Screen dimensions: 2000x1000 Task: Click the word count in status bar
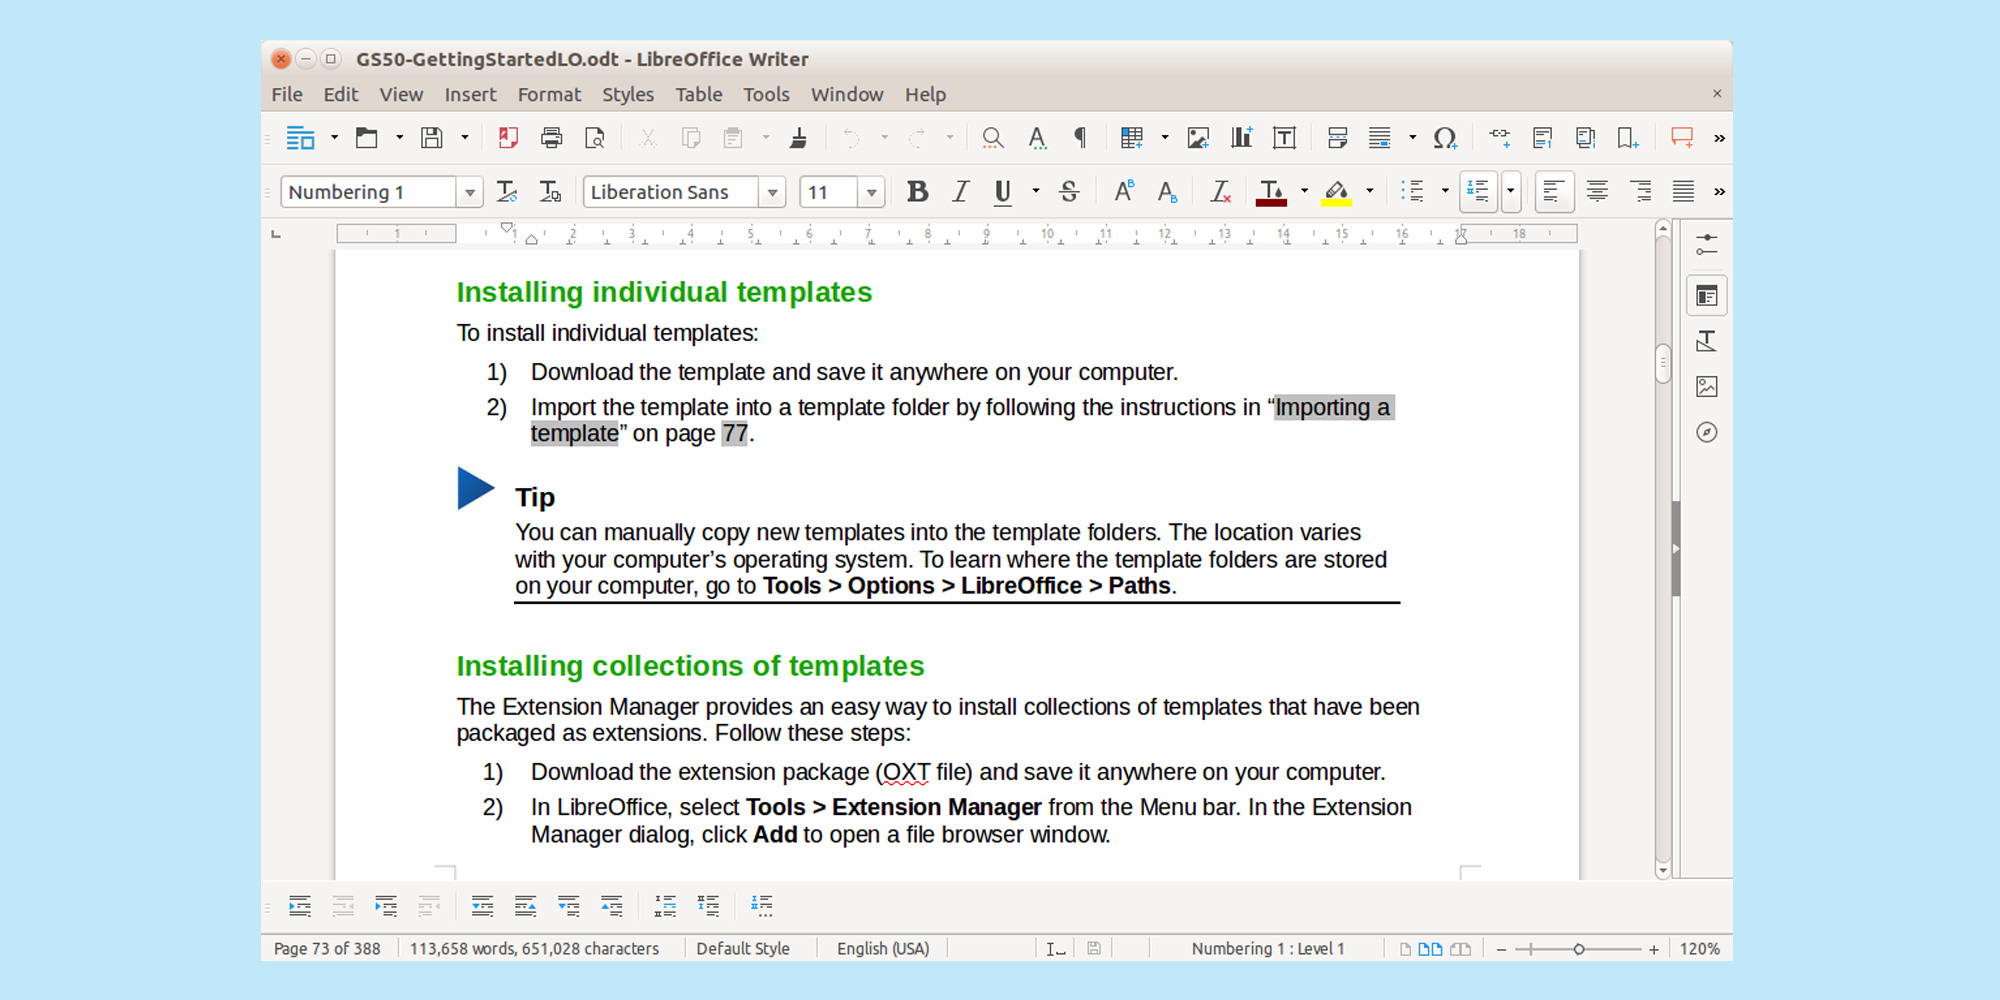point(536,948)
